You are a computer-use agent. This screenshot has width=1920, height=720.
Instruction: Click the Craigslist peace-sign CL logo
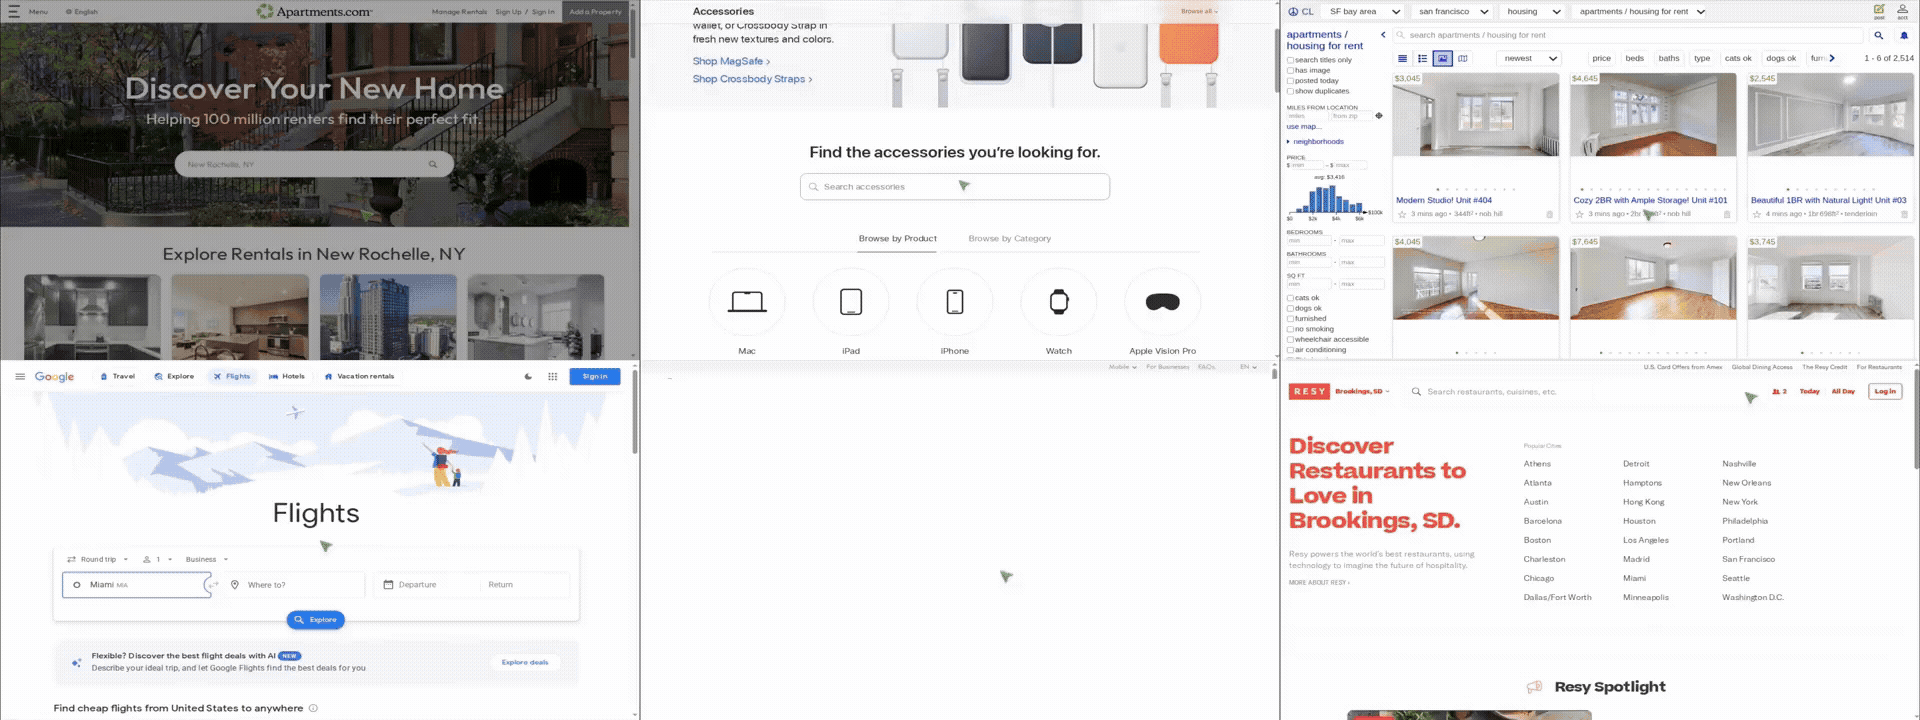[x=1301, y=12]
